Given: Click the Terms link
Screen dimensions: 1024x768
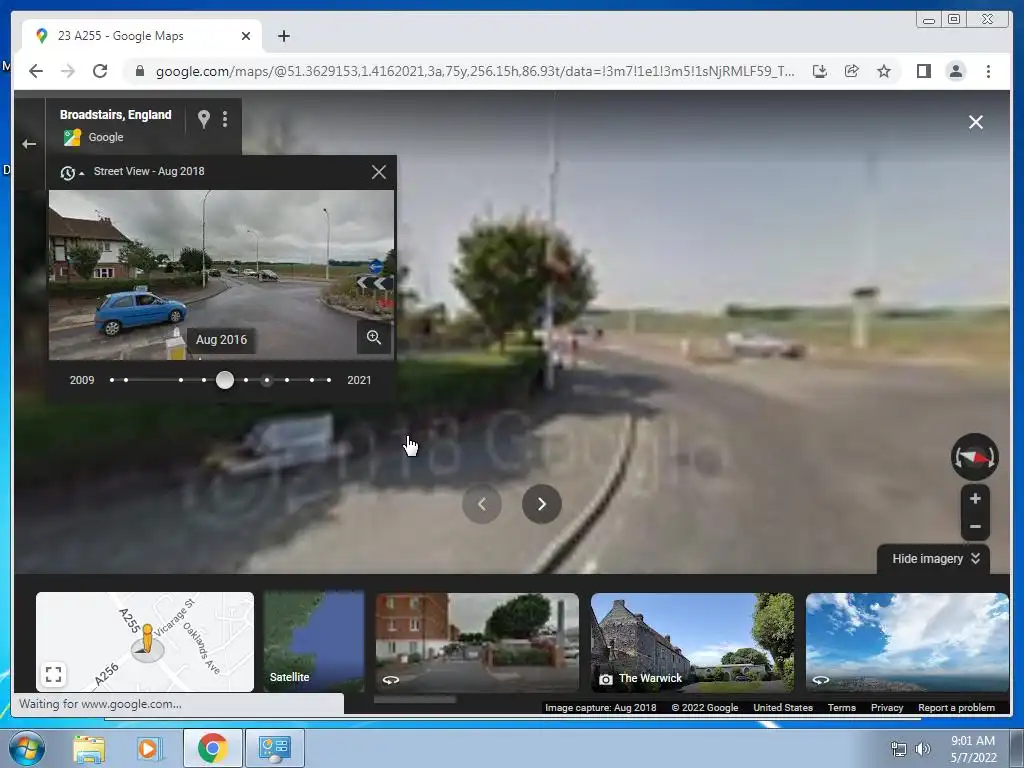Looking at the screenshot, I should [841, 707].
